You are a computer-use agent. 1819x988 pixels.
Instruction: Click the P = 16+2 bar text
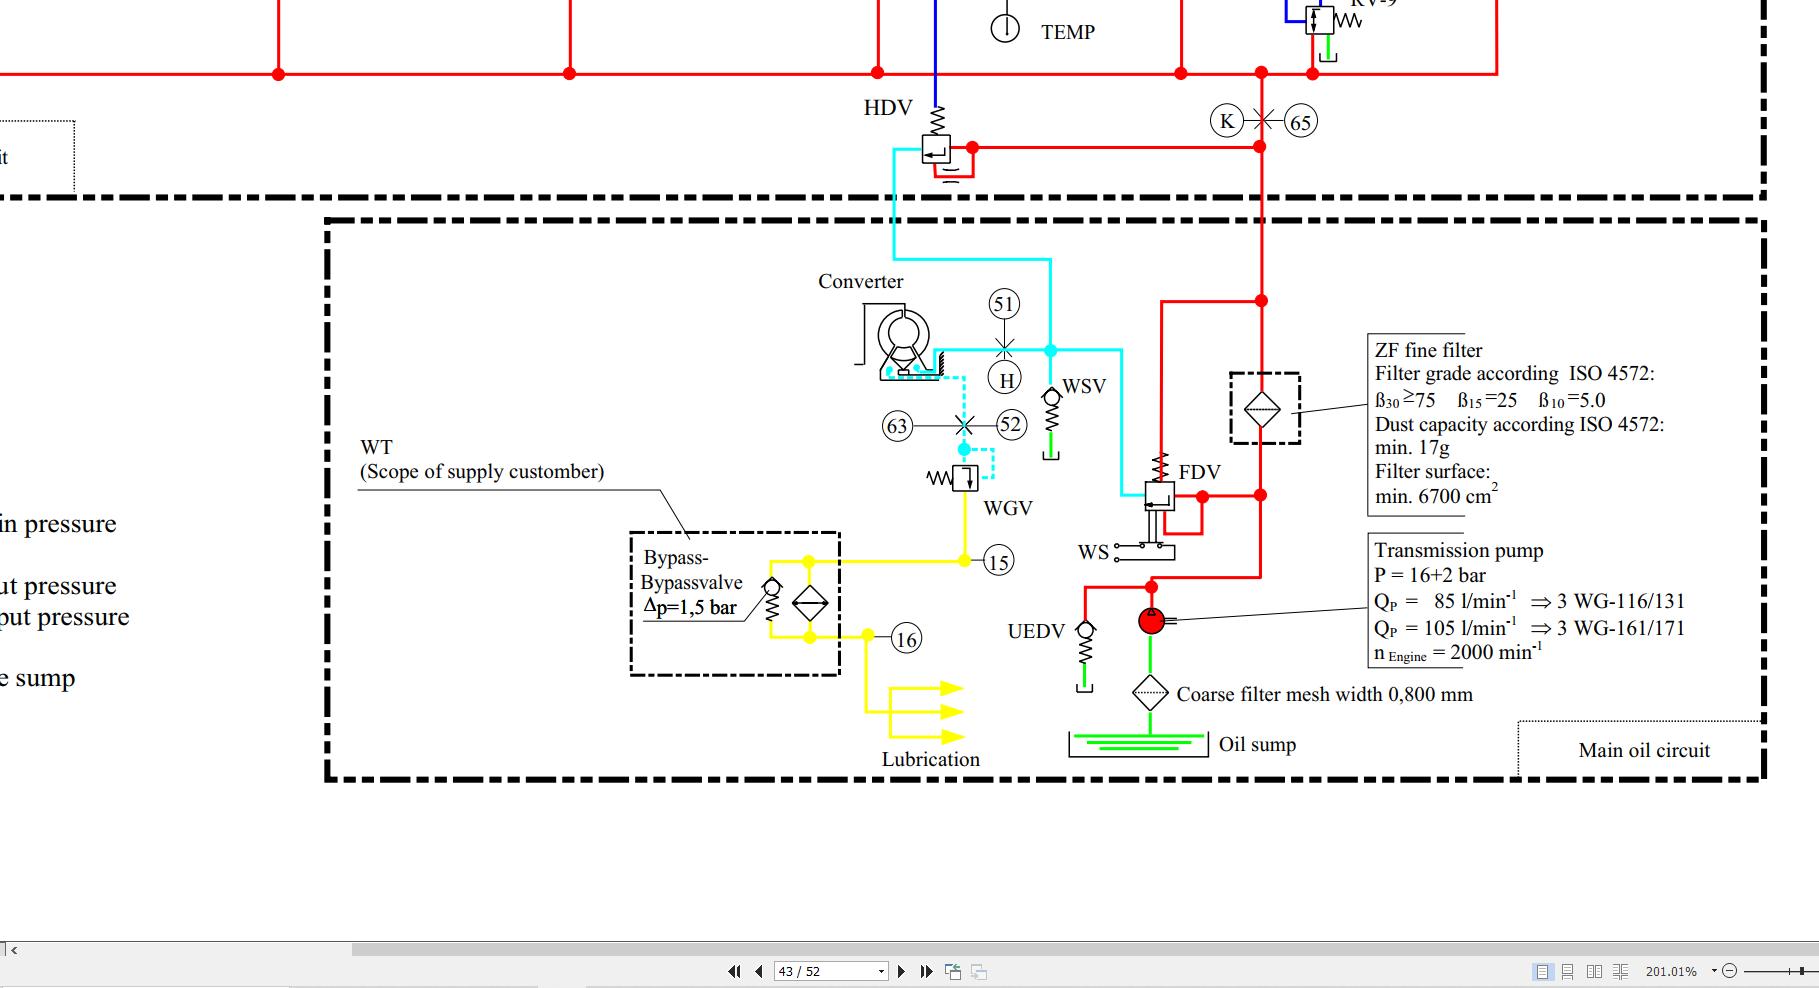[x=1430, y=575]
